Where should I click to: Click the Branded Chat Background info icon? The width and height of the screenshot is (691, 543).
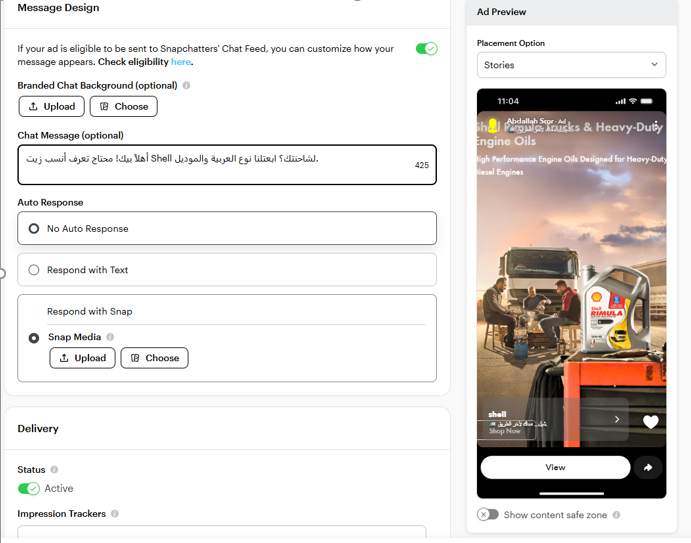point(186,85)
